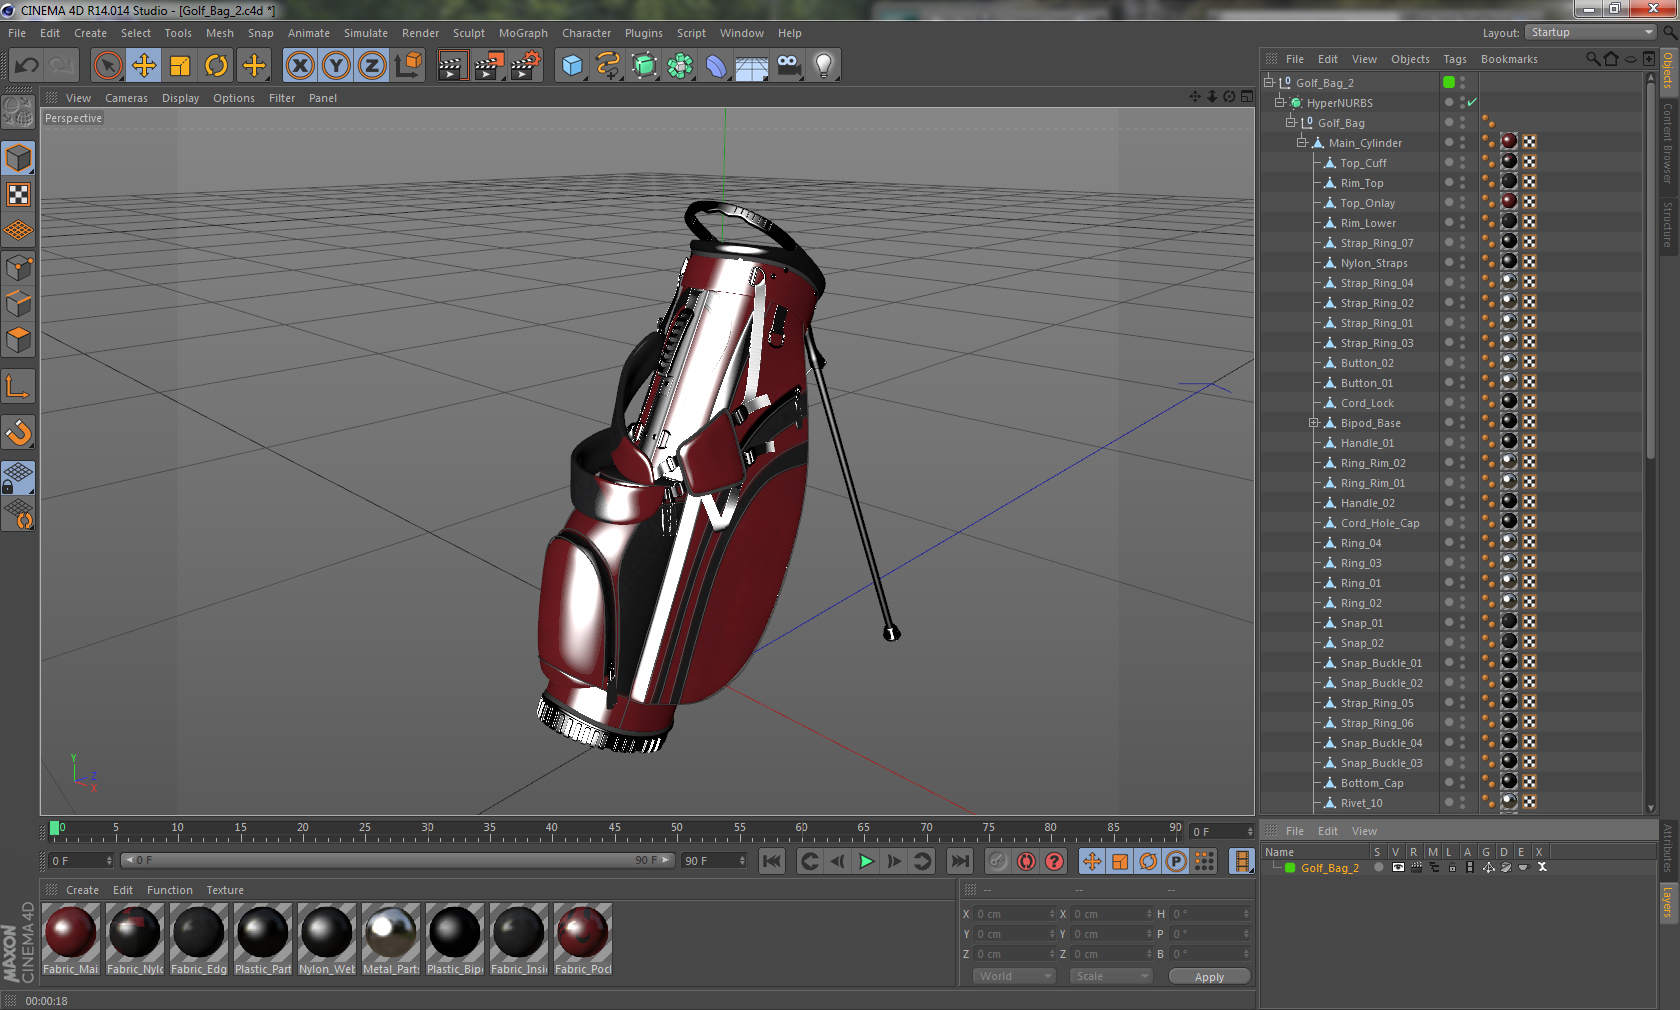This screenshot has width=1680, height=1010.
Task: Activate the Move tool in toolbar
Action: click(x=144, y=66)
